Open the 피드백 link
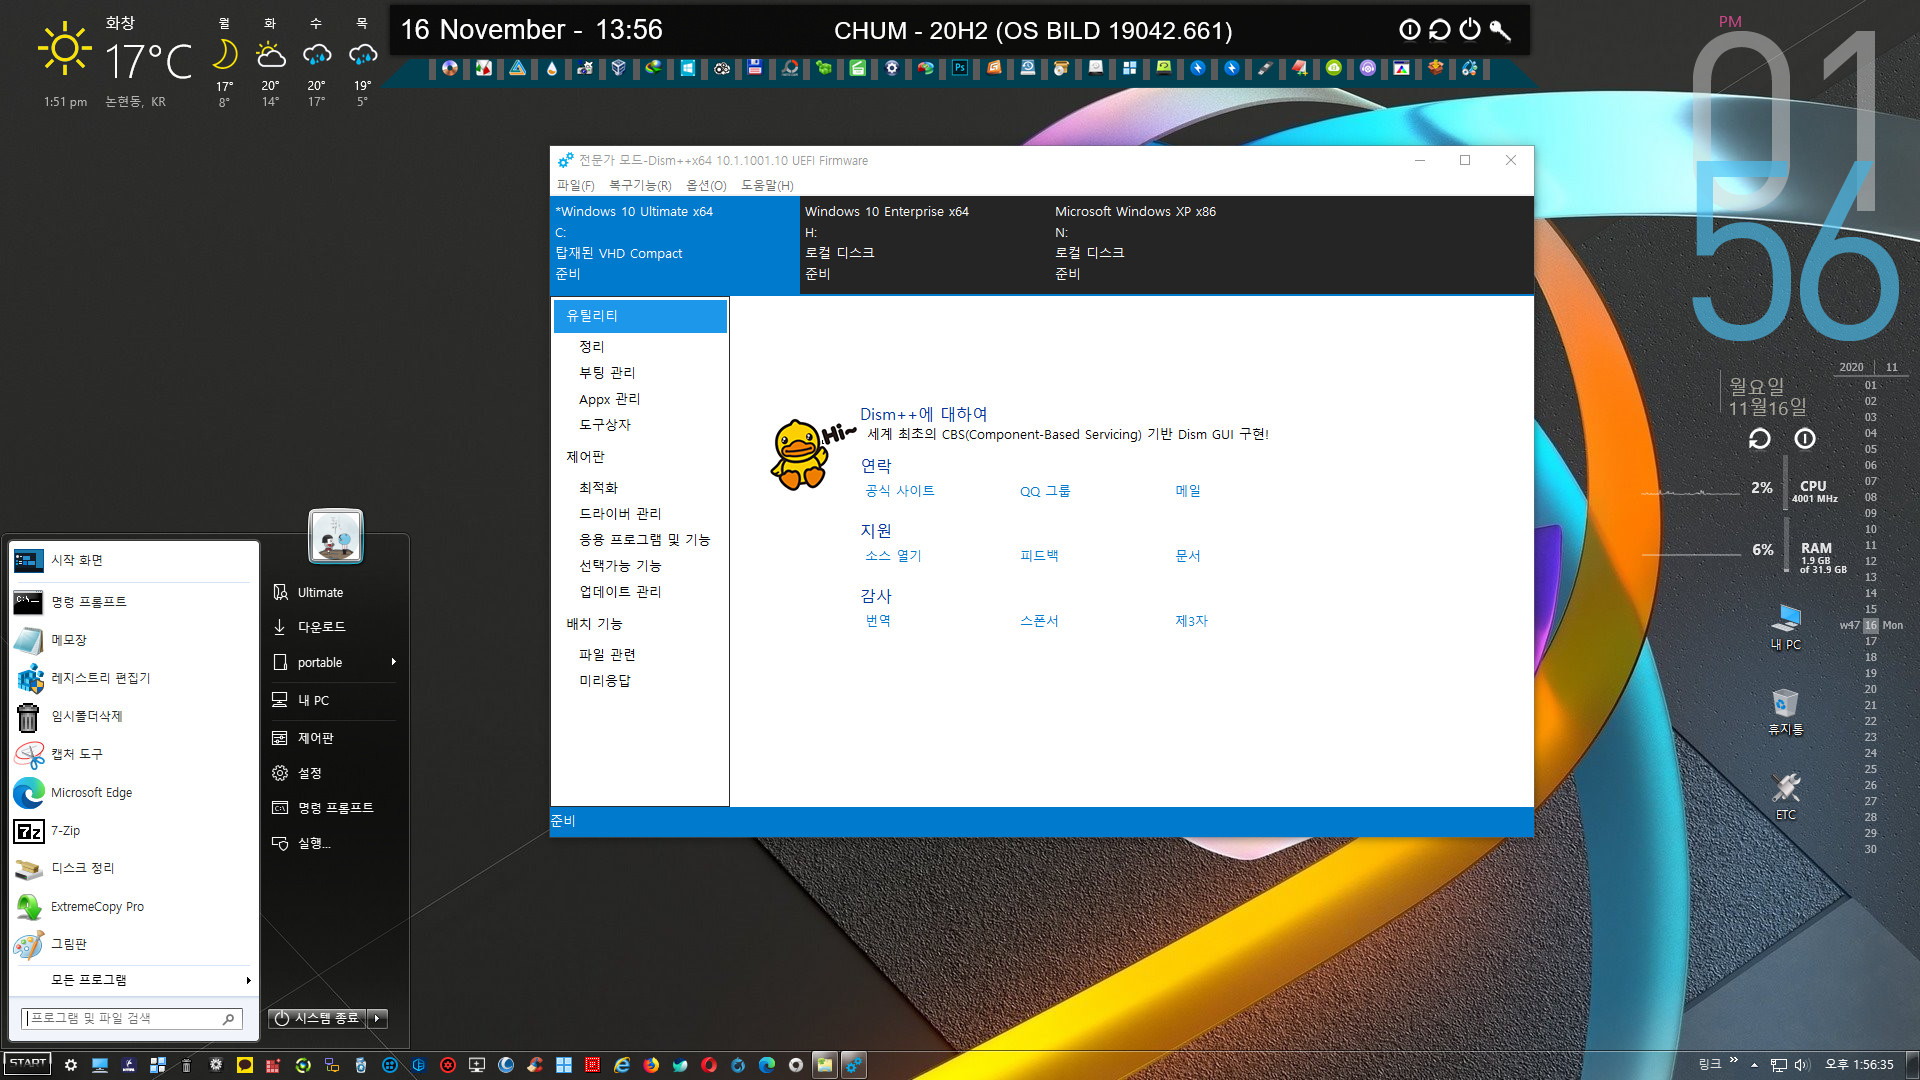This screenshot has height=1080, width=1920. (x=1039, y=556)
